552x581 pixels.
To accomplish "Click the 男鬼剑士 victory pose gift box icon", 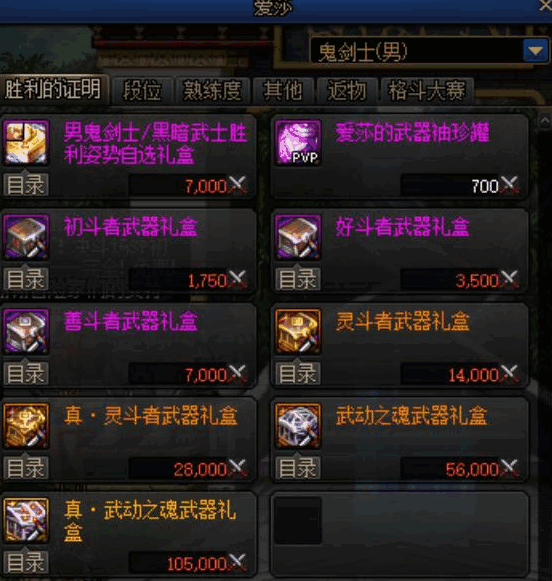I will click(26, 142).
